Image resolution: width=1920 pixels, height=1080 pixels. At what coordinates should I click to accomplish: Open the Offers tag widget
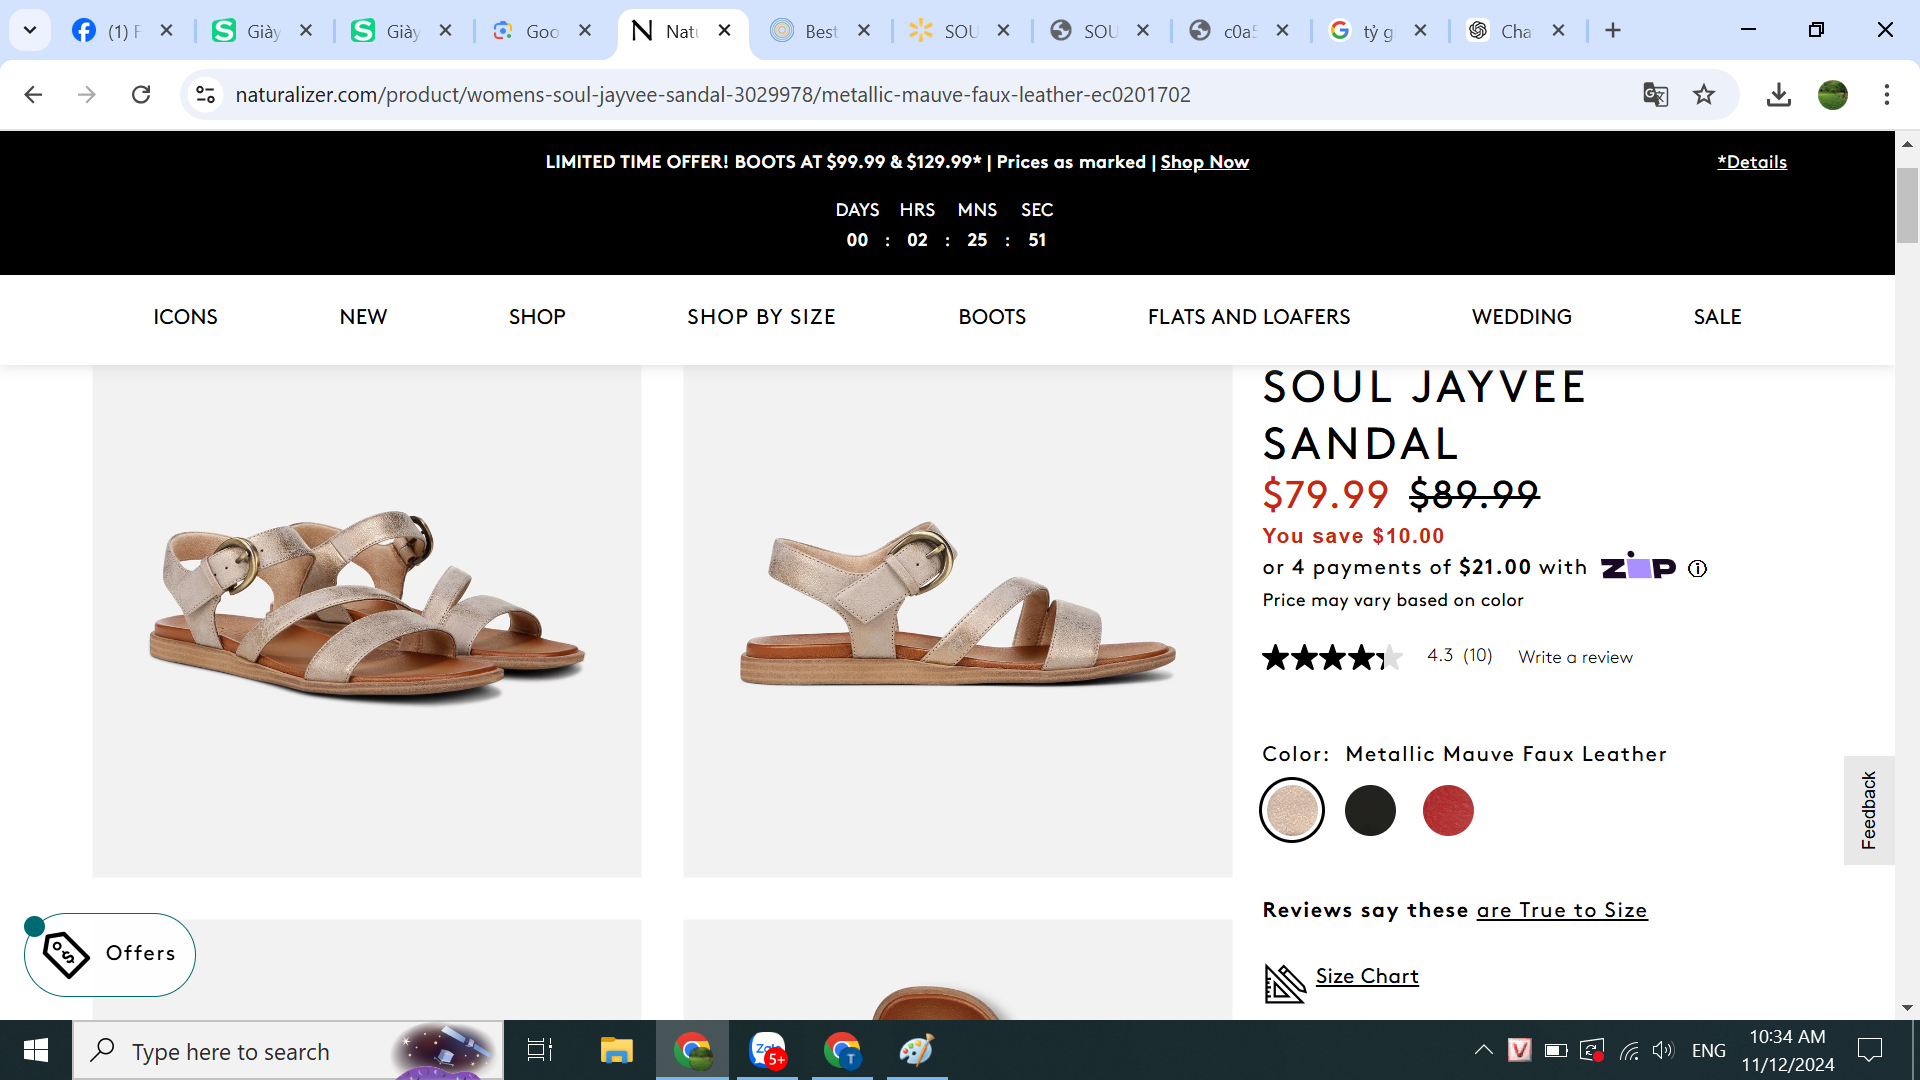pos(110,954)
